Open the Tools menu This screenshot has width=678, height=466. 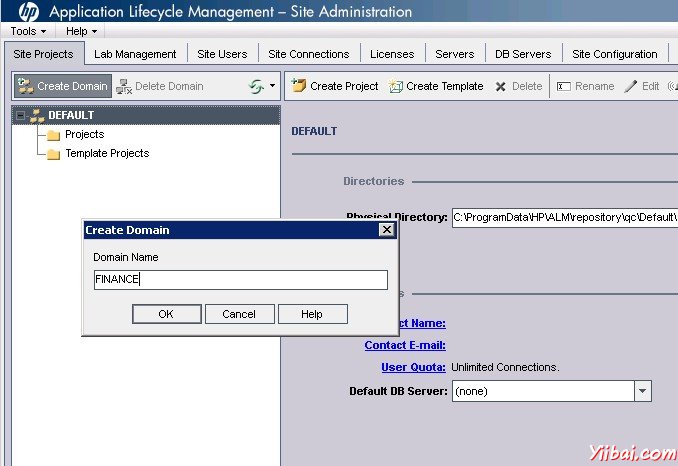[x=29, y=31]
